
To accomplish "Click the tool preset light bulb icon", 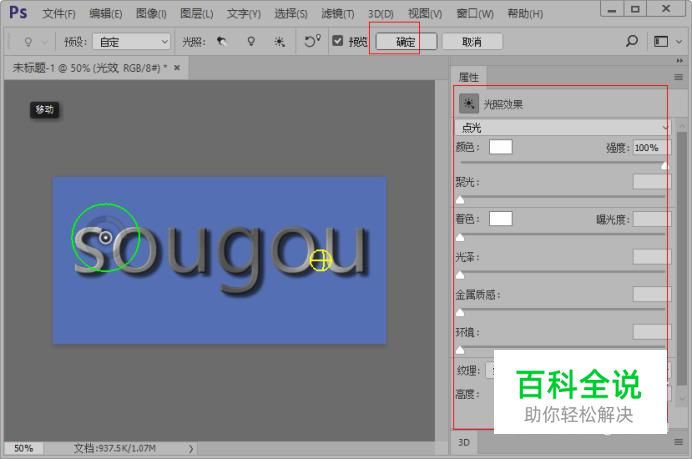I will click(x=28, y=42).
